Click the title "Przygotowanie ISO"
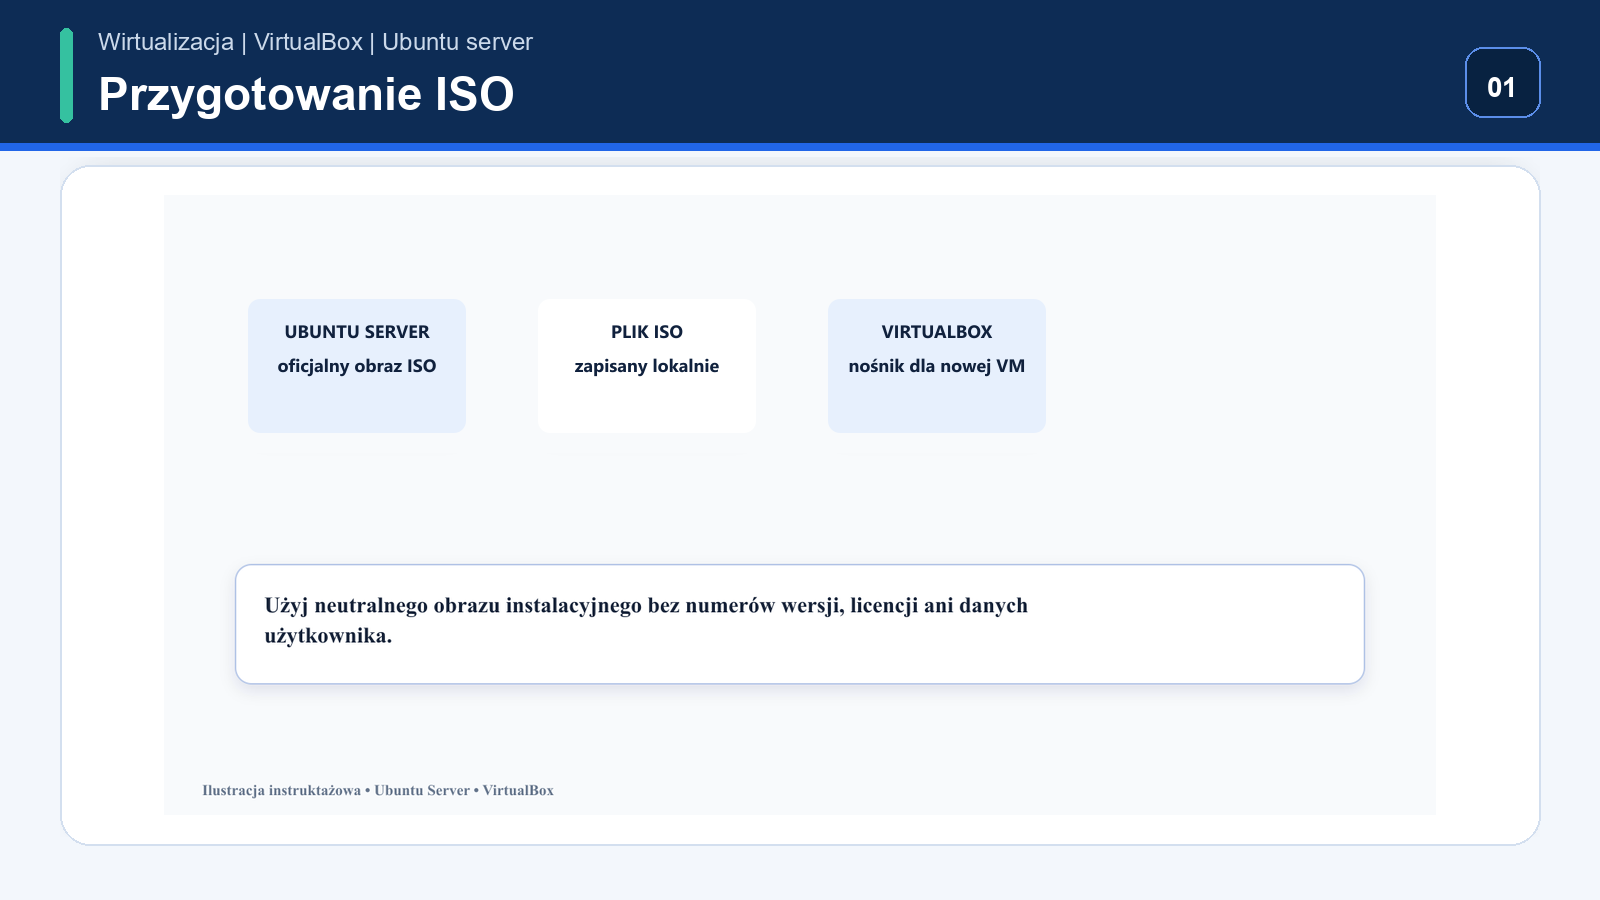1600x900 pixels. [306, 95]
